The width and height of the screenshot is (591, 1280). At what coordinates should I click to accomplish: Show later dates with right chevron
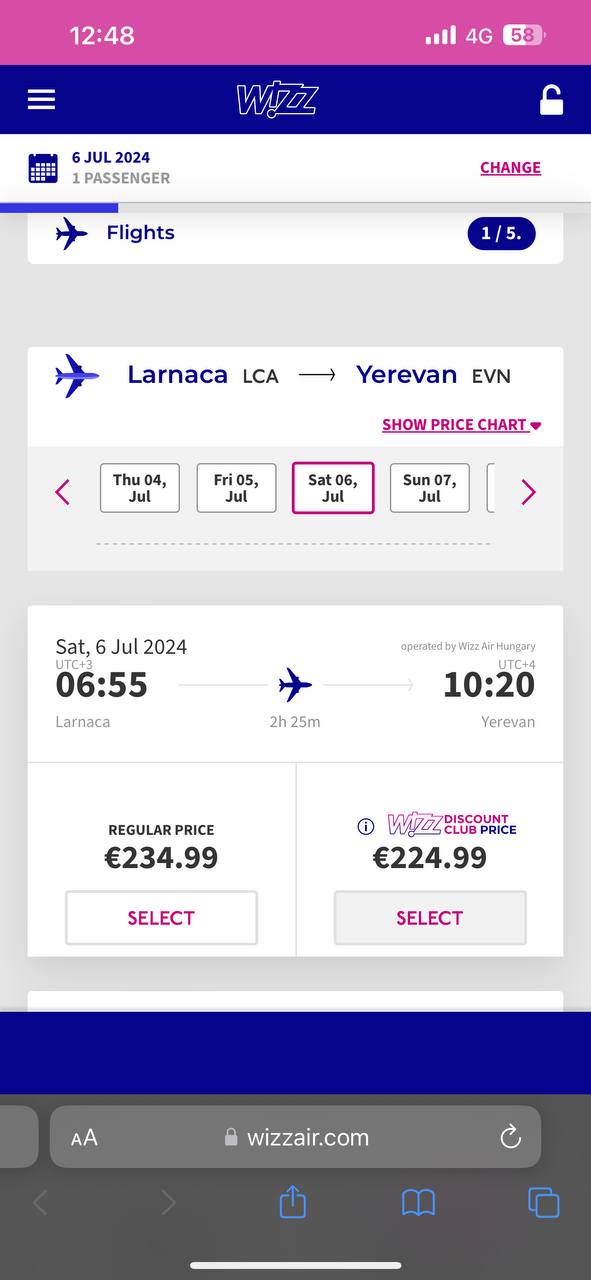pyautogui.click(x=529, y=492)
